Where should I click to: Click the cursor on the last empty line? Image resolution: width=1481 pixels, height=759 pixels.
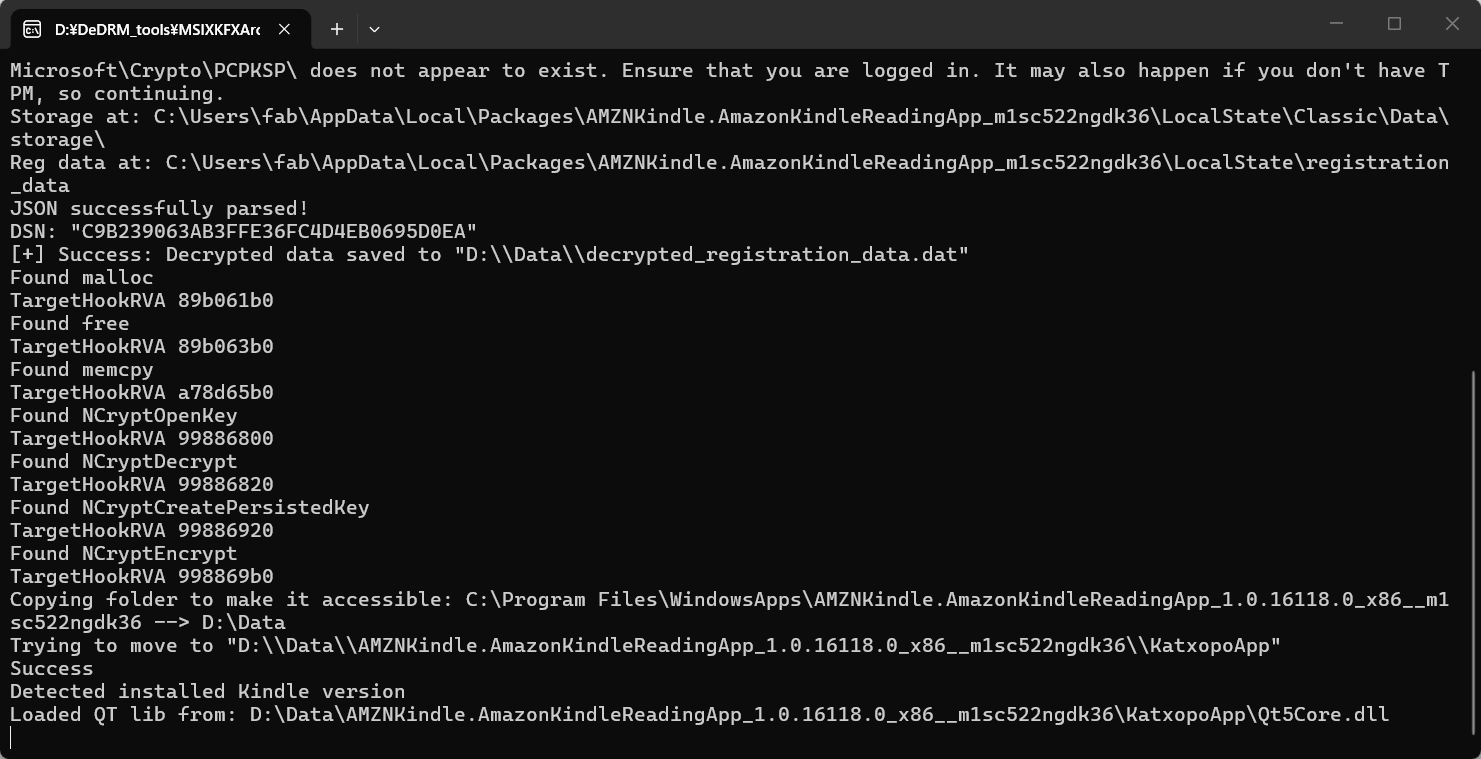click(11, 738)
